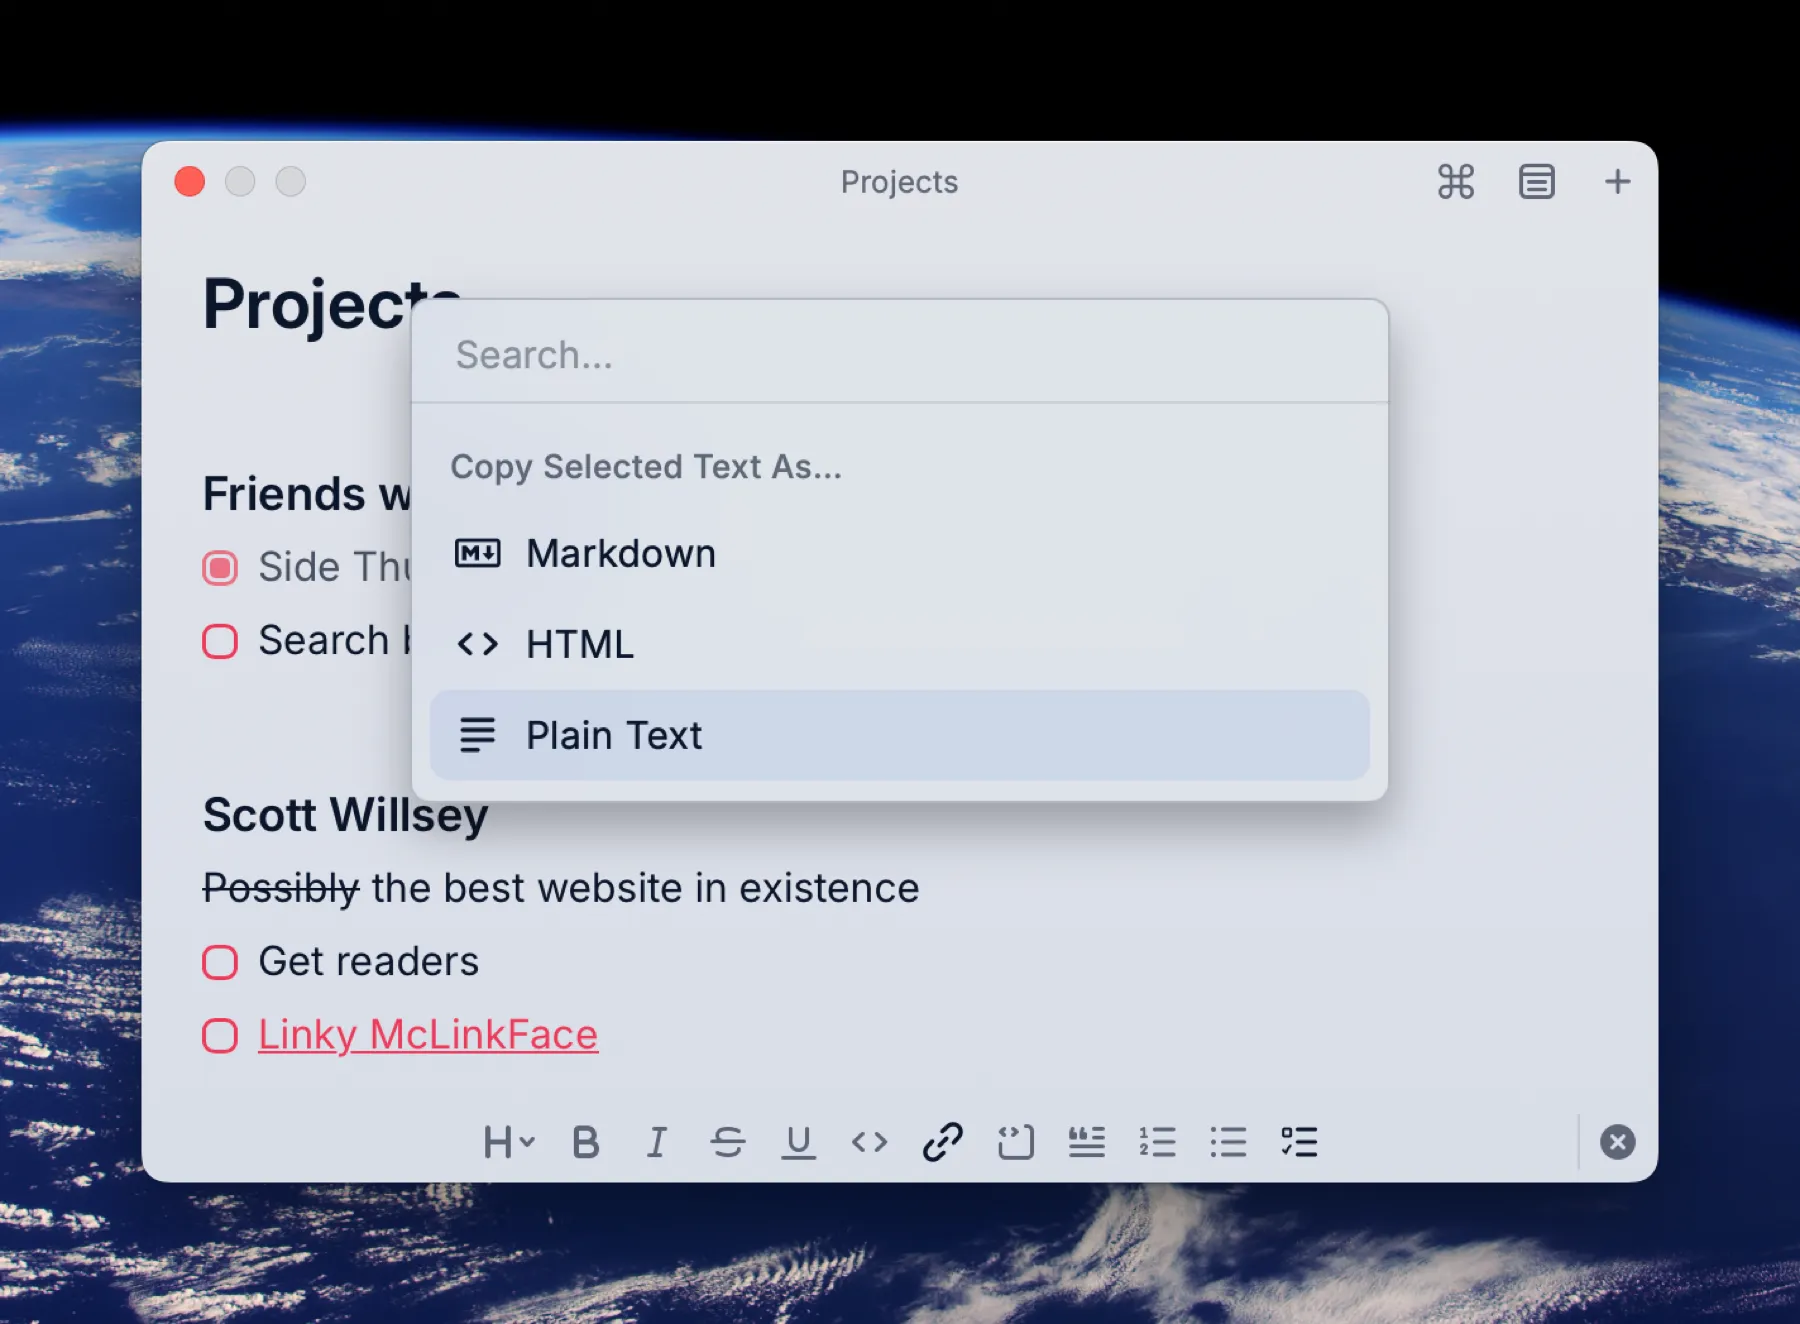This screenshot has height=1324, width=1800.
Task: Open the Linky McLinkFace link
Action: point(427,1034)
